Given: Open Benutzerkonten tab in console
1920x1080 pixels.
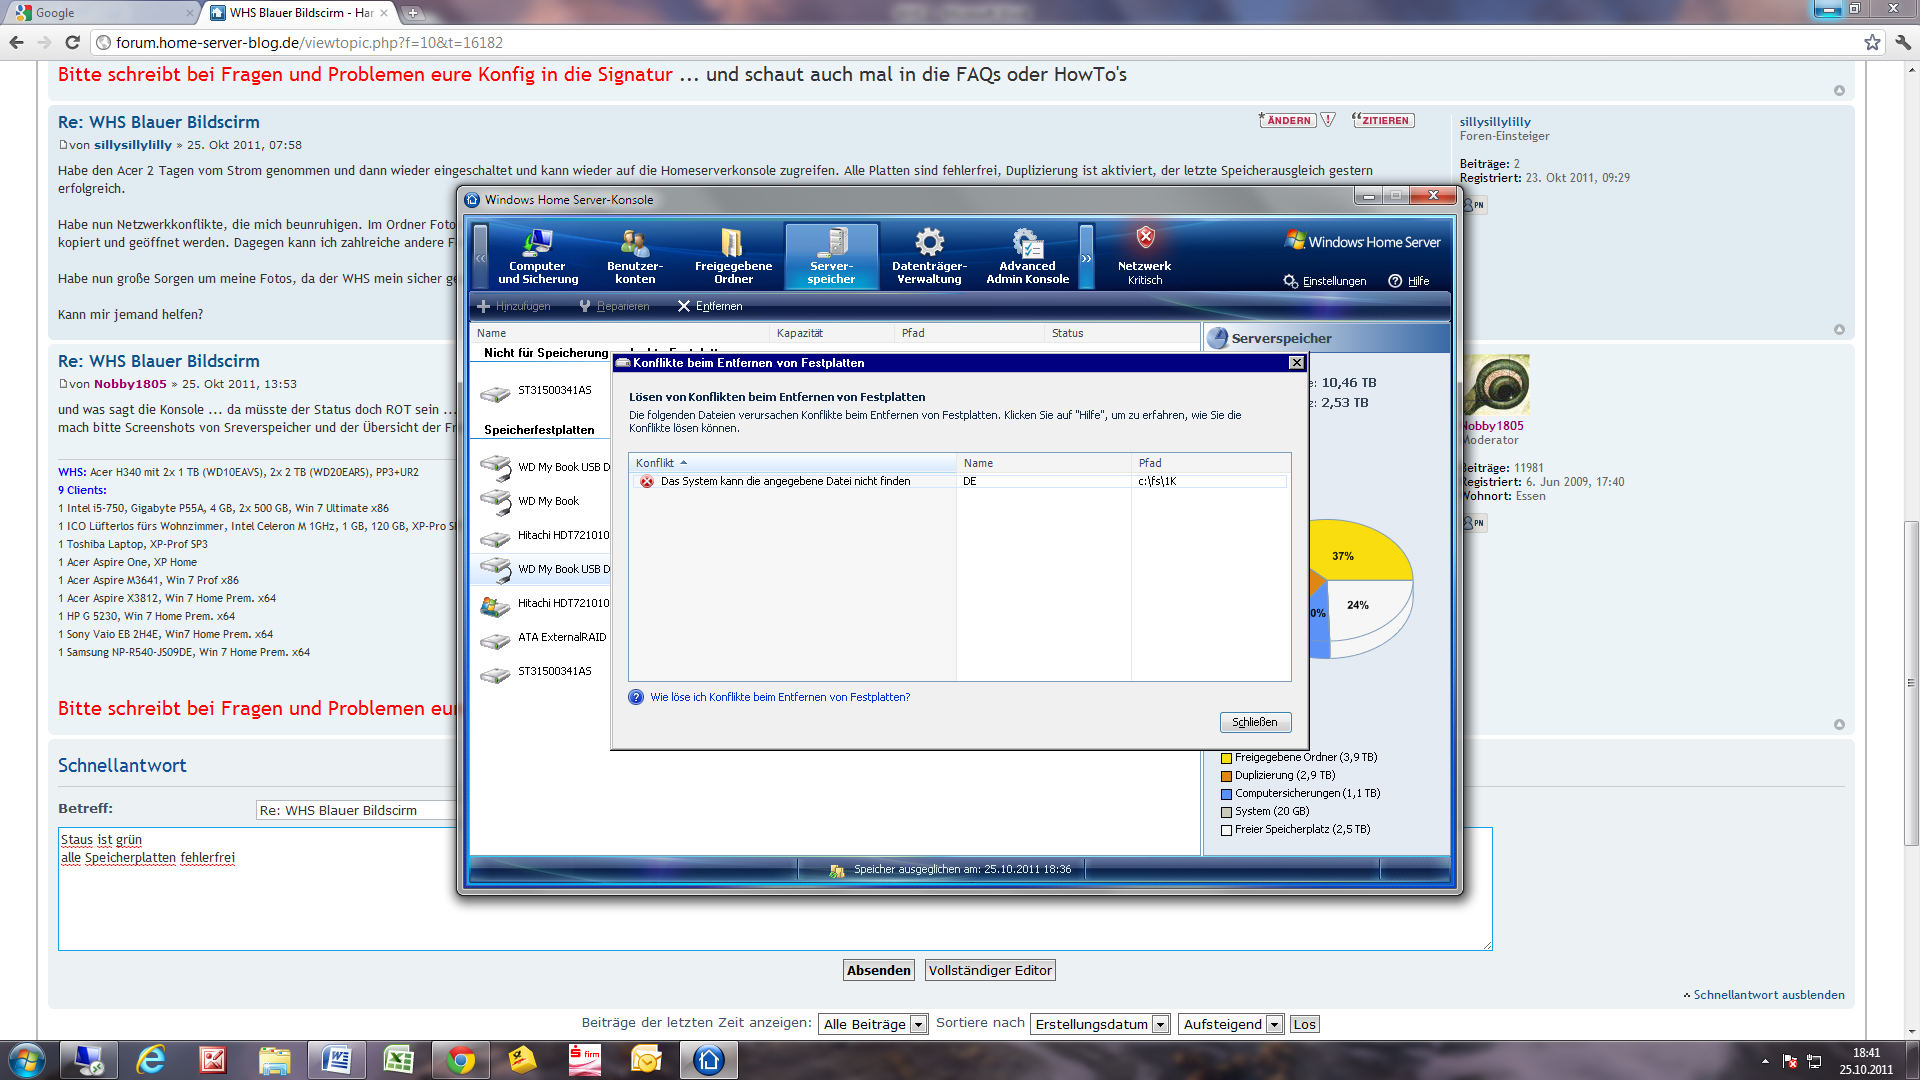Looking at the screenshot, I should pyautogui.click(x=635, y=256).
